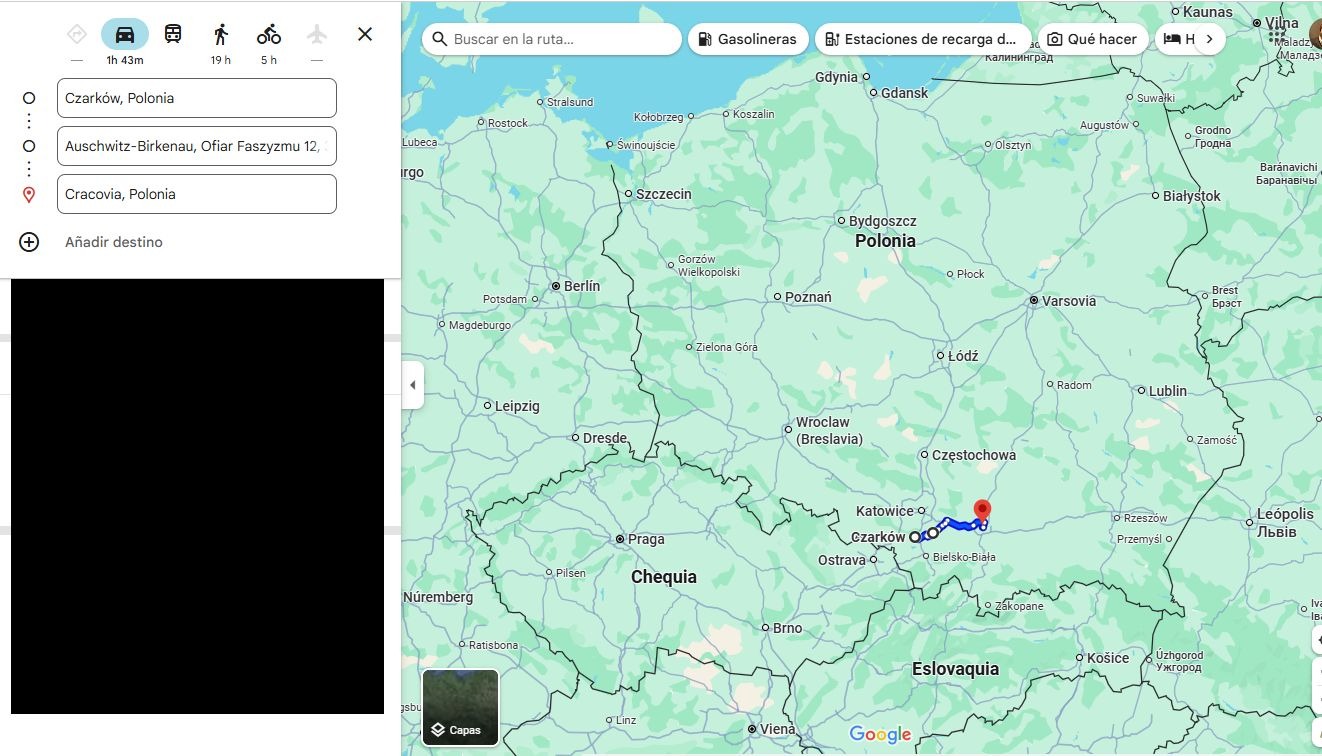The height and width of the screenshot is (756, 1322).
Task: Click Bielsko-Biała city label
Action: click(963, 557)
